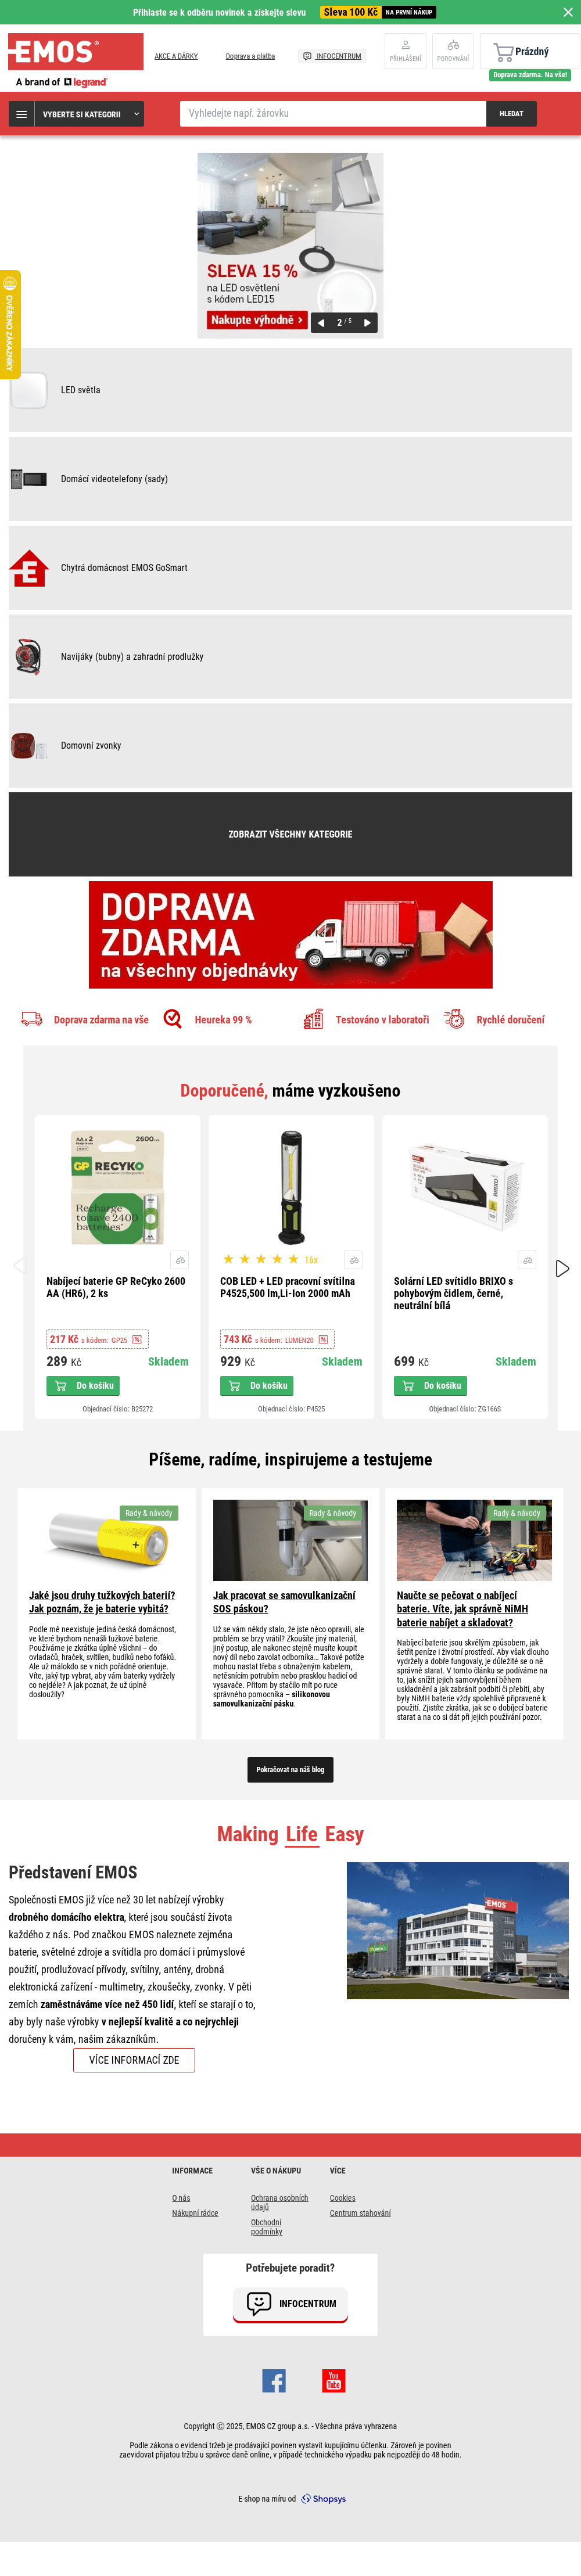581x2576 pixels.
Task: Open Doprava a platba menu item
Action: 250,56
